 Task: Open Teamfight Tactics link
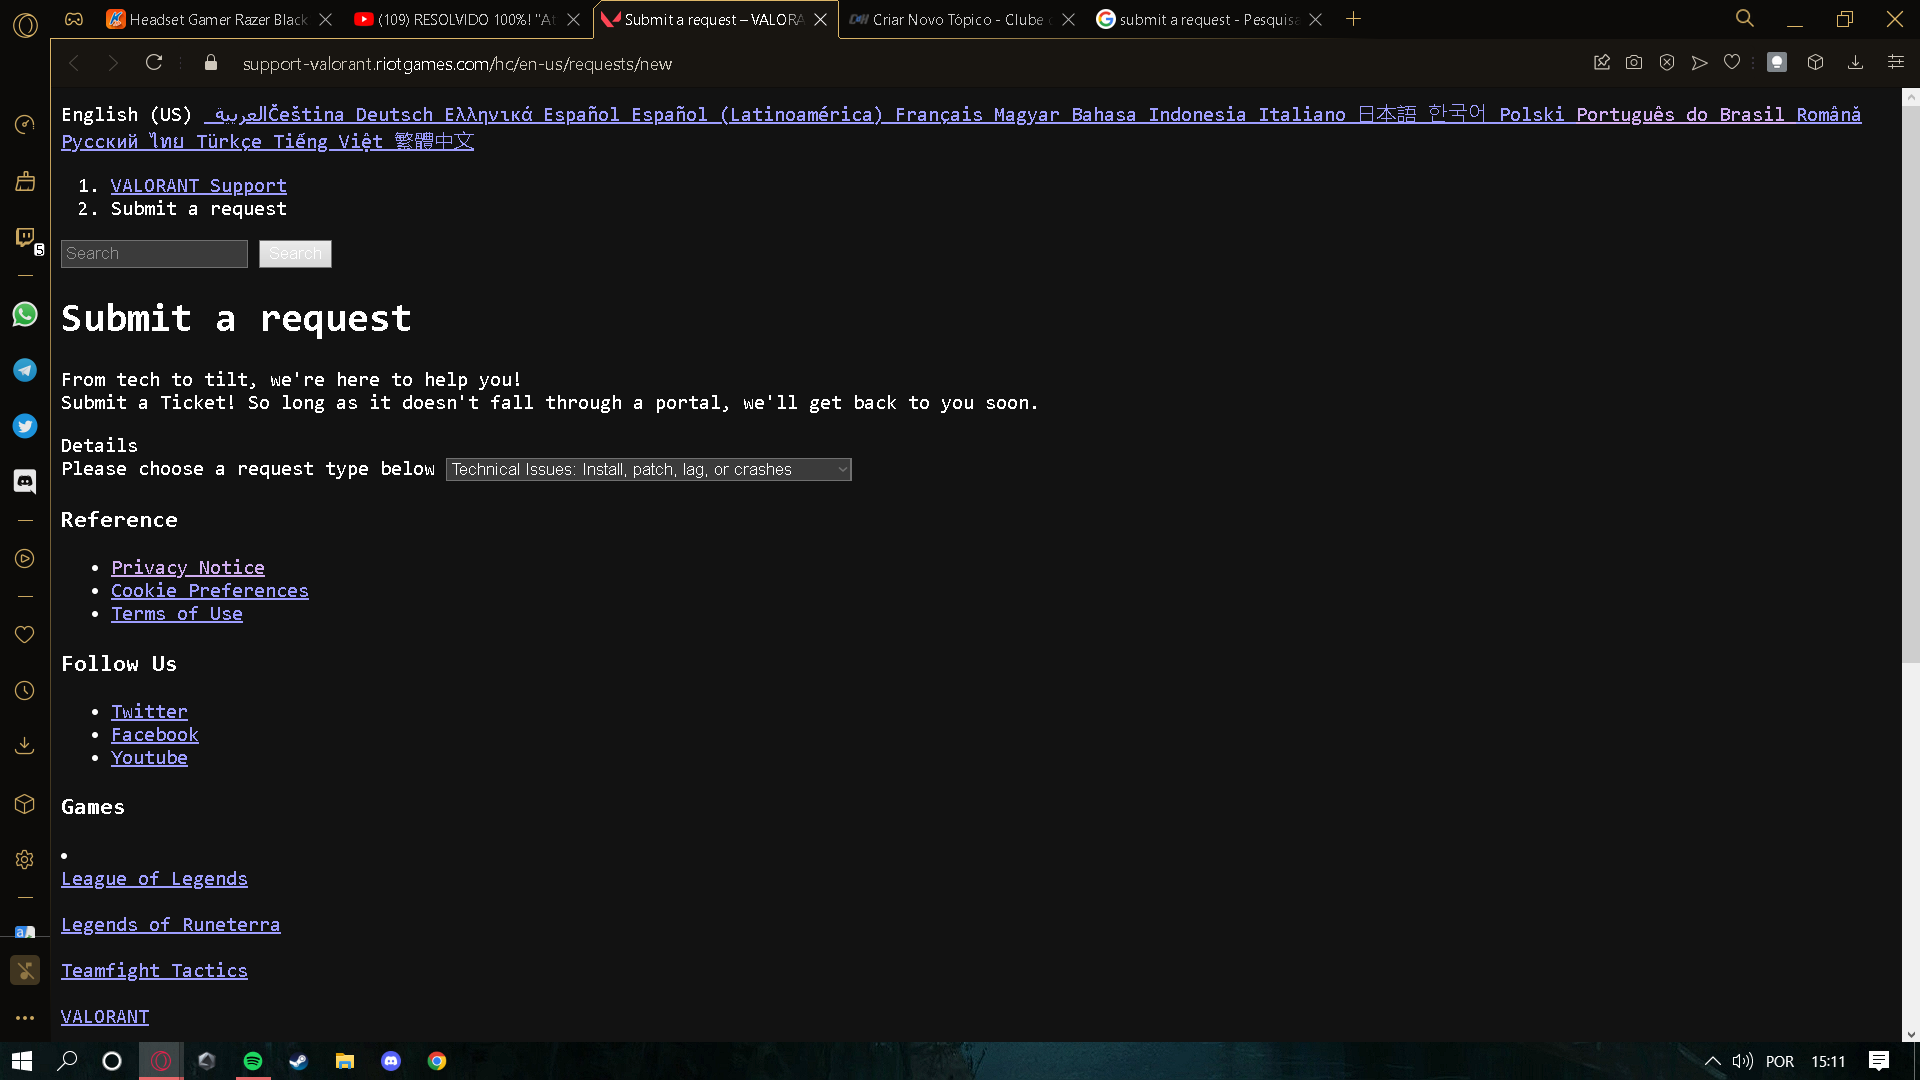pyautogui.click(x=154, y=971)
